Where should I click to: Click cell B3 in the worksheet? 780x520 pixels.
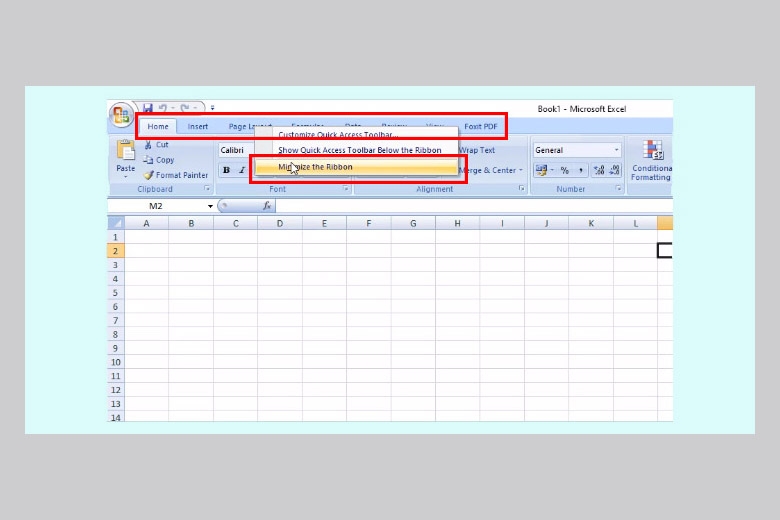tap(191, 265)
